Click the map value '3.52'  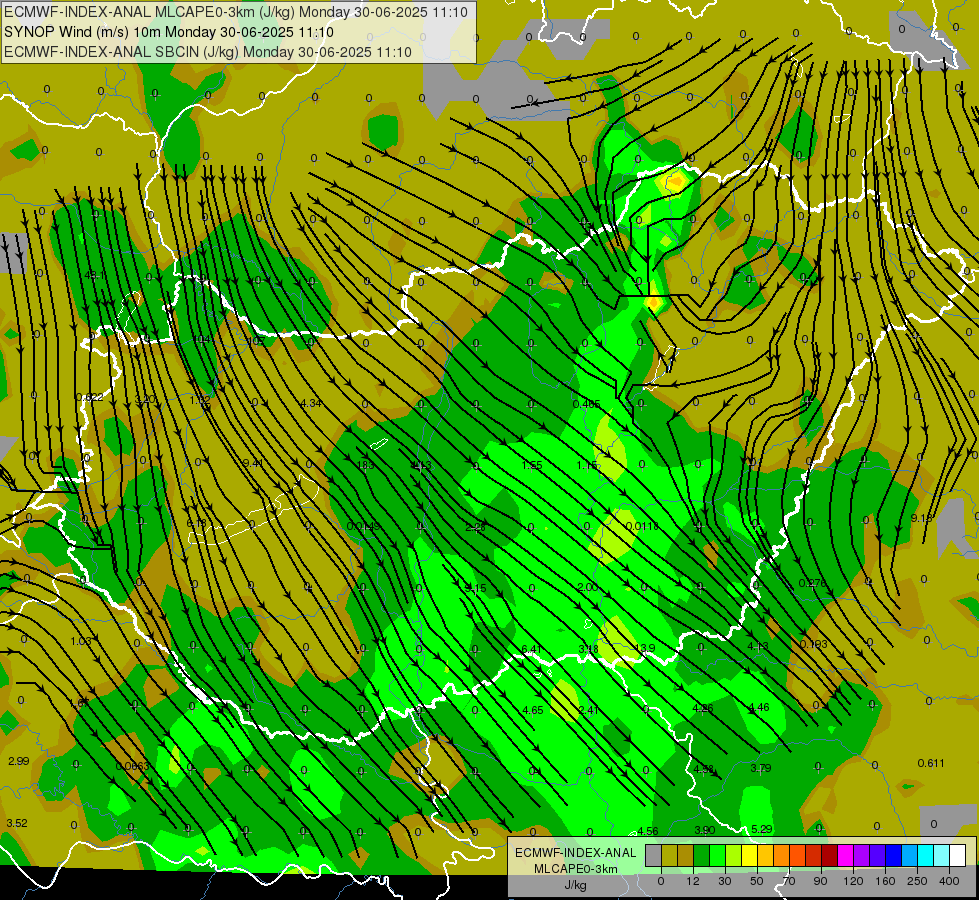pos(17,823)
